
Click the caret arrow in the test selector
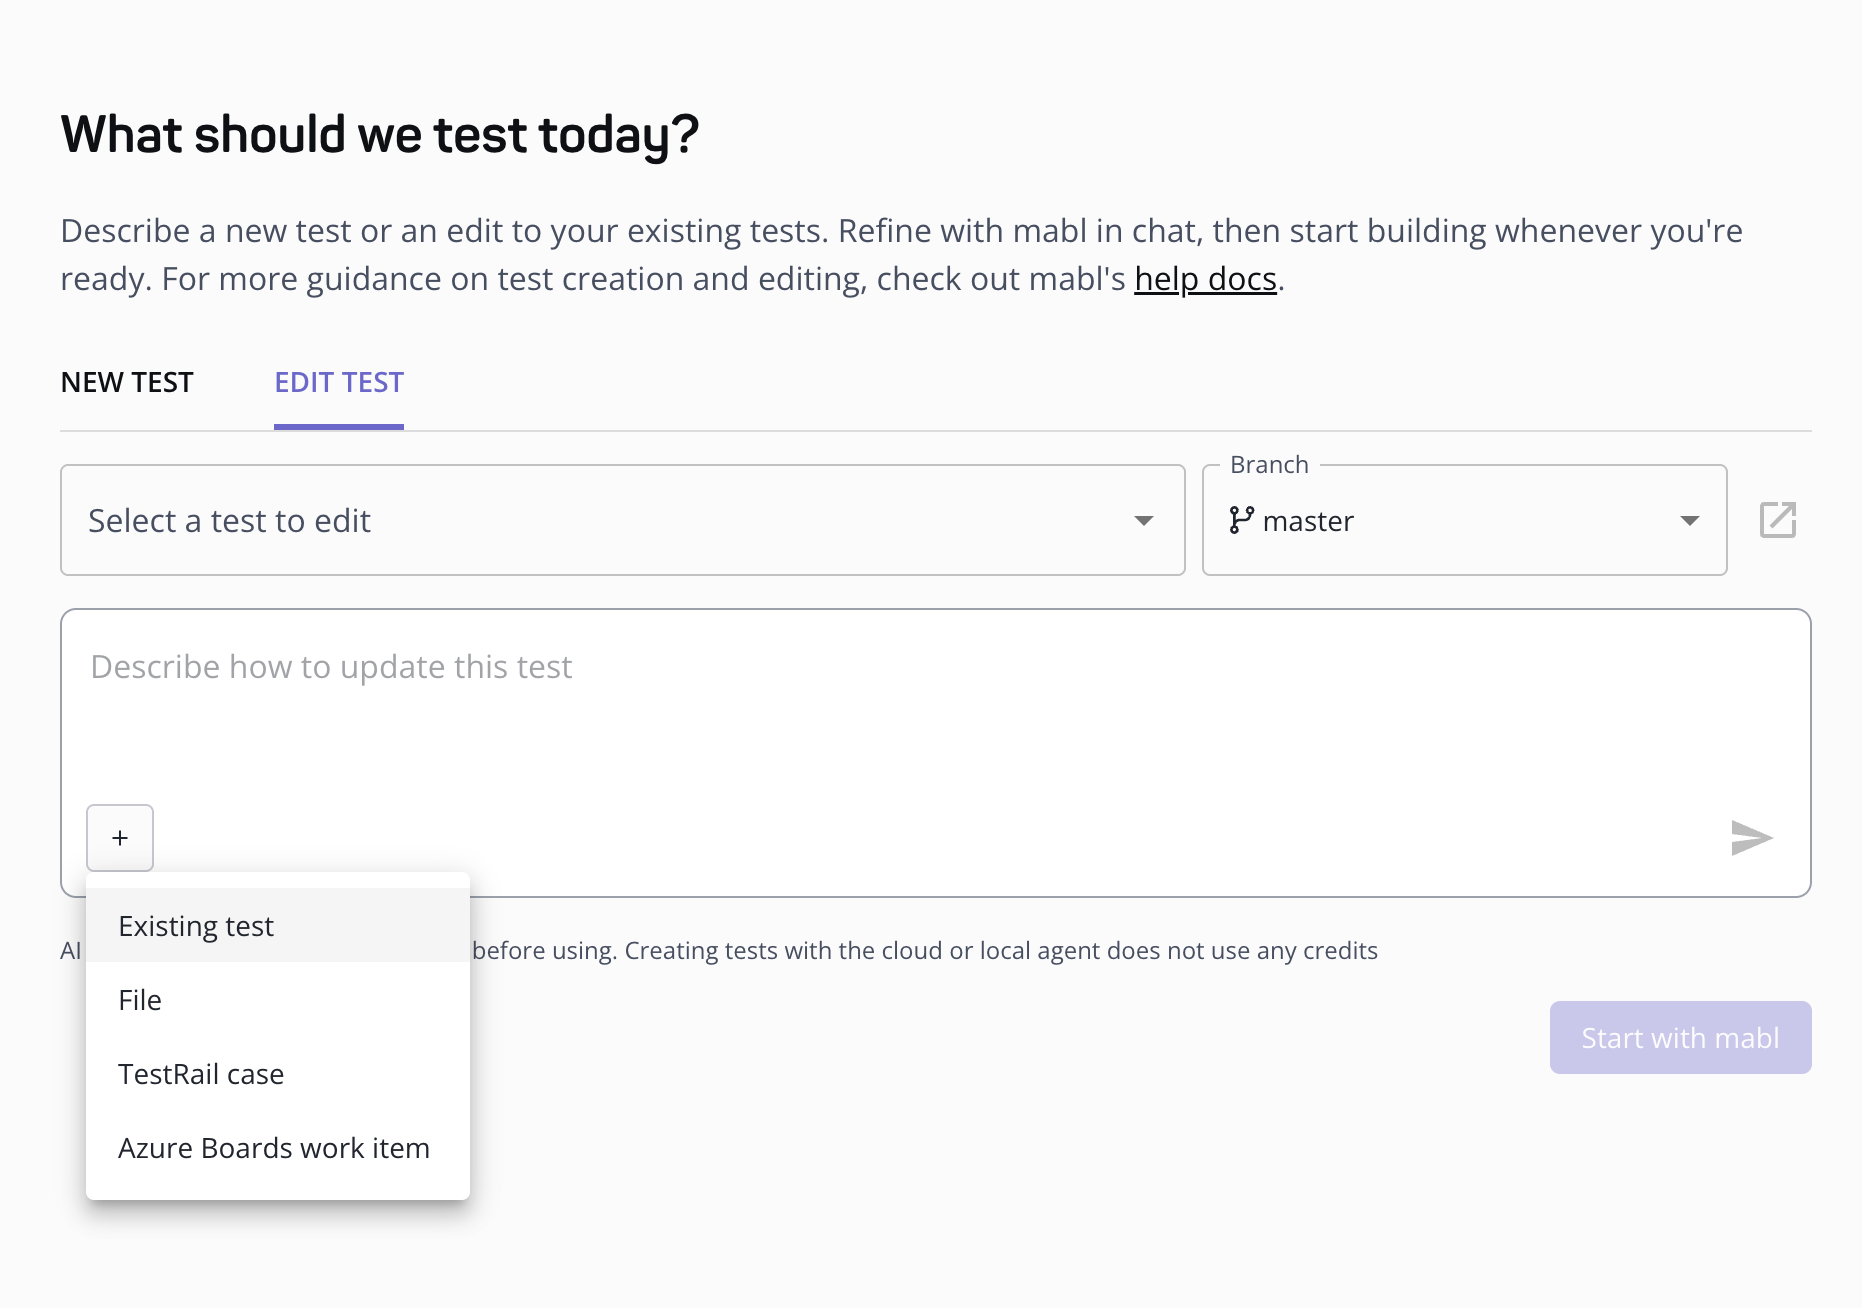coord(1144,521)
